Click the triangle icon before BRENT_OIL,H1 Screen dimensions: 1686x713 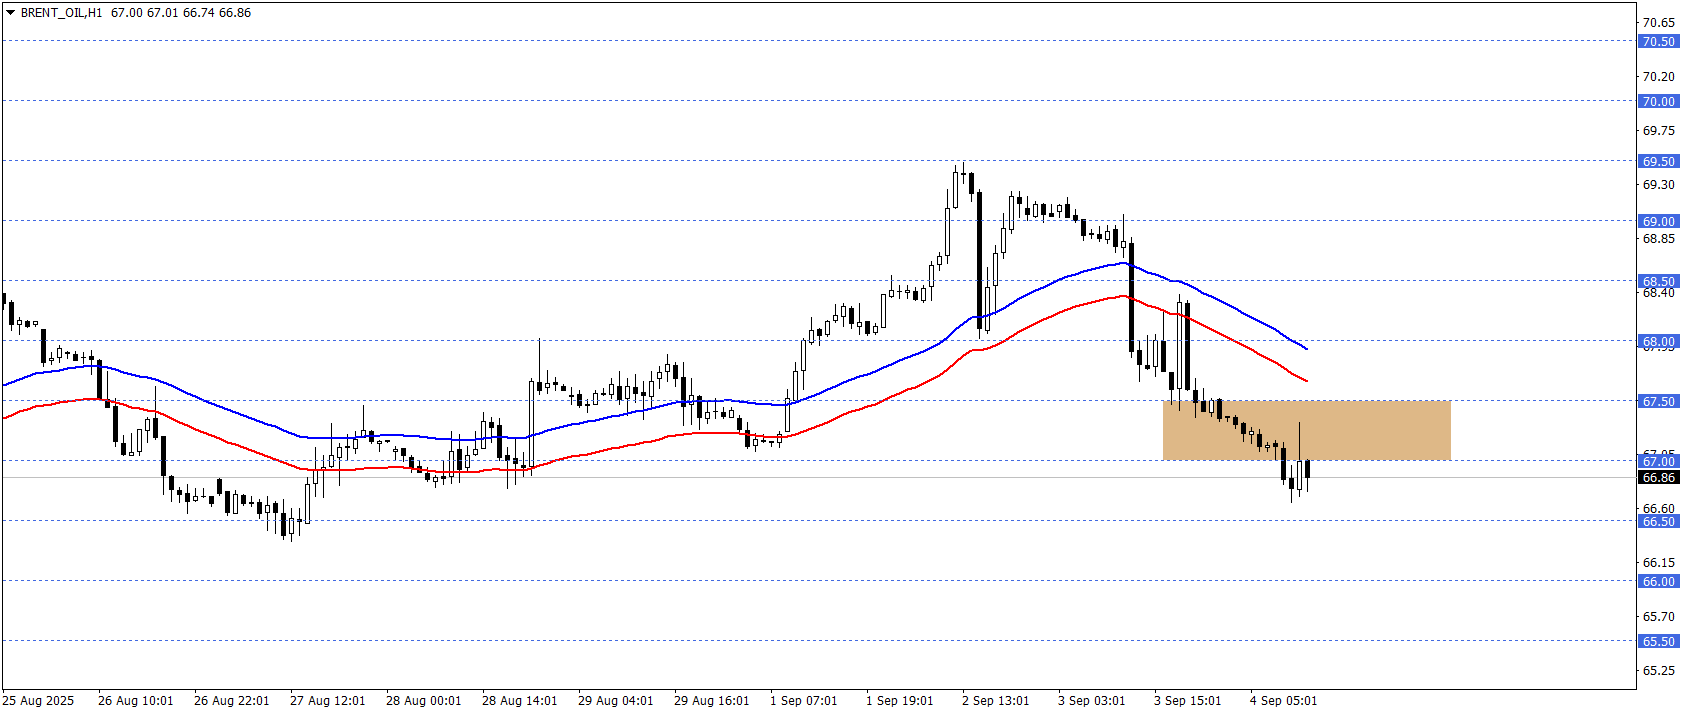[10, 12]
